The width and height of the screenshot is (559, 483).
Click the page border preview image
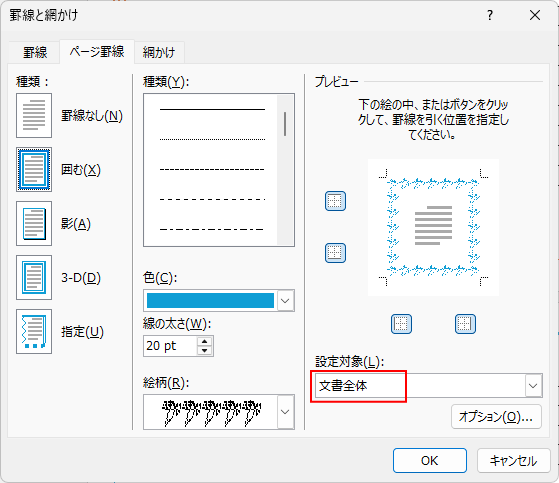[433, 227]
